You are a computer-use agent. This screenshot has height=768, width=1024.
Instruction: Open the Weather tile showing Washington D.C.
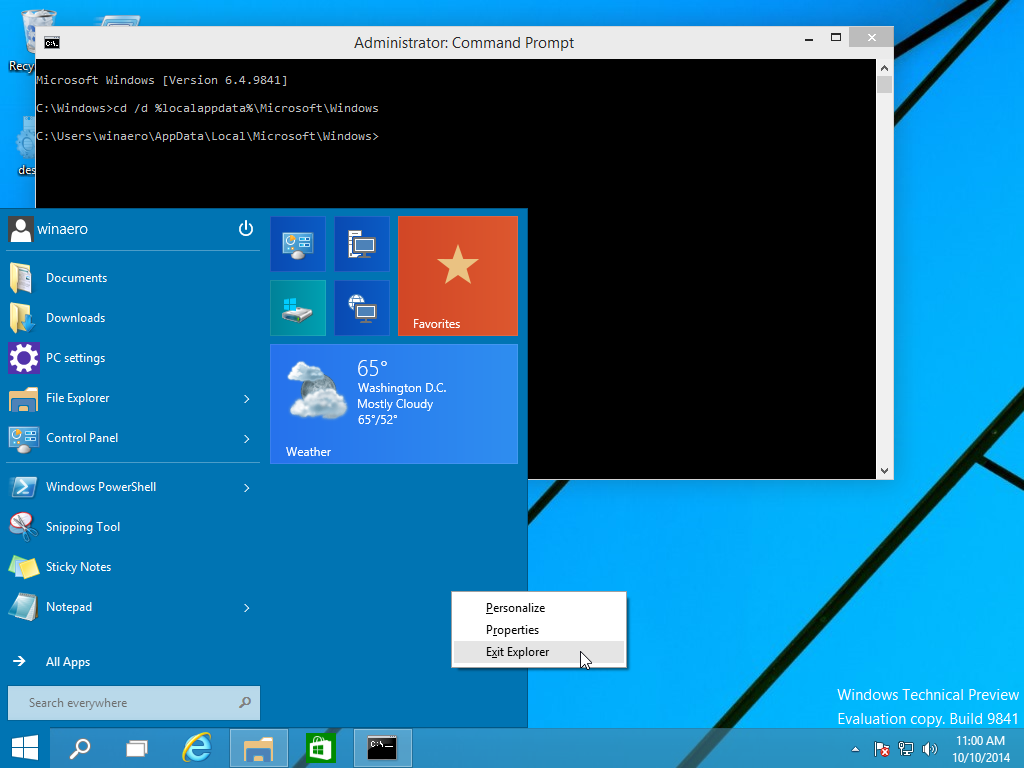[x=394, y=404]
